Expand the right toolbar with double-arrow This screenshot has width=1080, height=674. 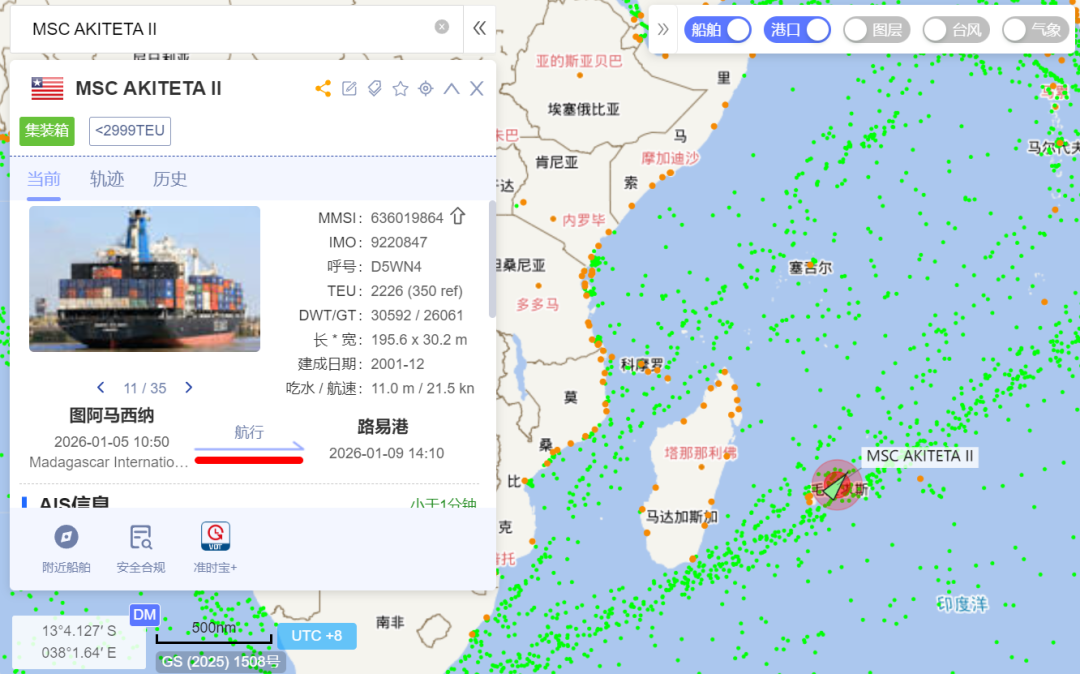click(x=664, y=29)
